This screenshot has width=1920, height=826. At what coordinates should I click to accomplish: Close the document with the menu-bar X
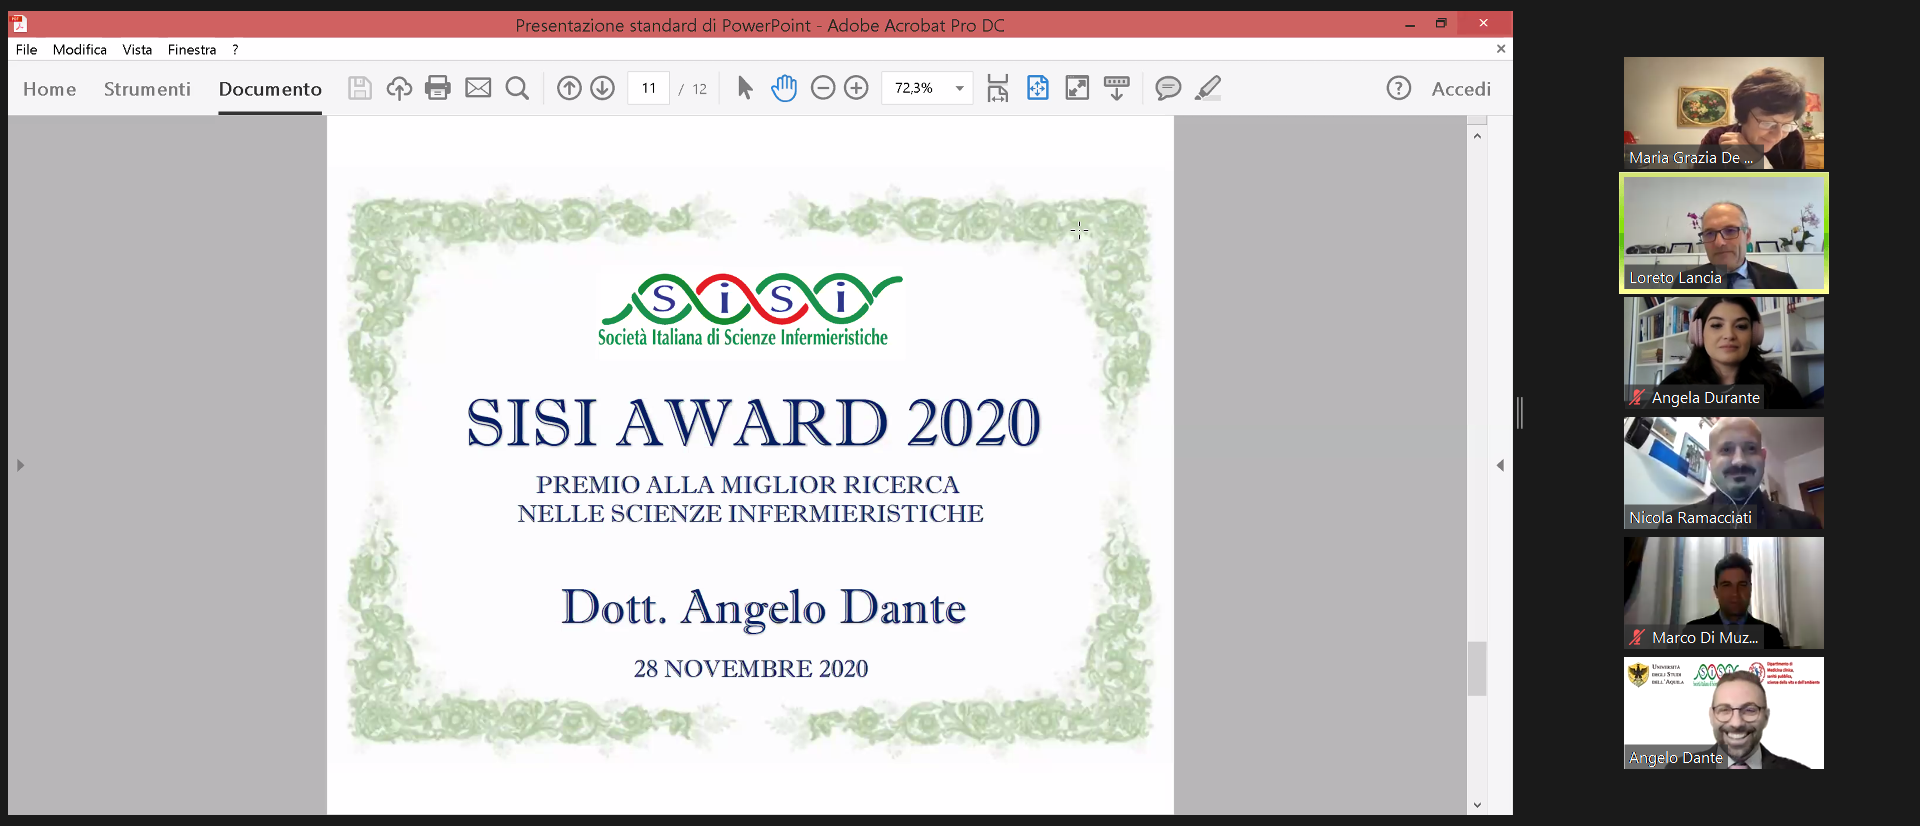click(x=1500, y=49)
